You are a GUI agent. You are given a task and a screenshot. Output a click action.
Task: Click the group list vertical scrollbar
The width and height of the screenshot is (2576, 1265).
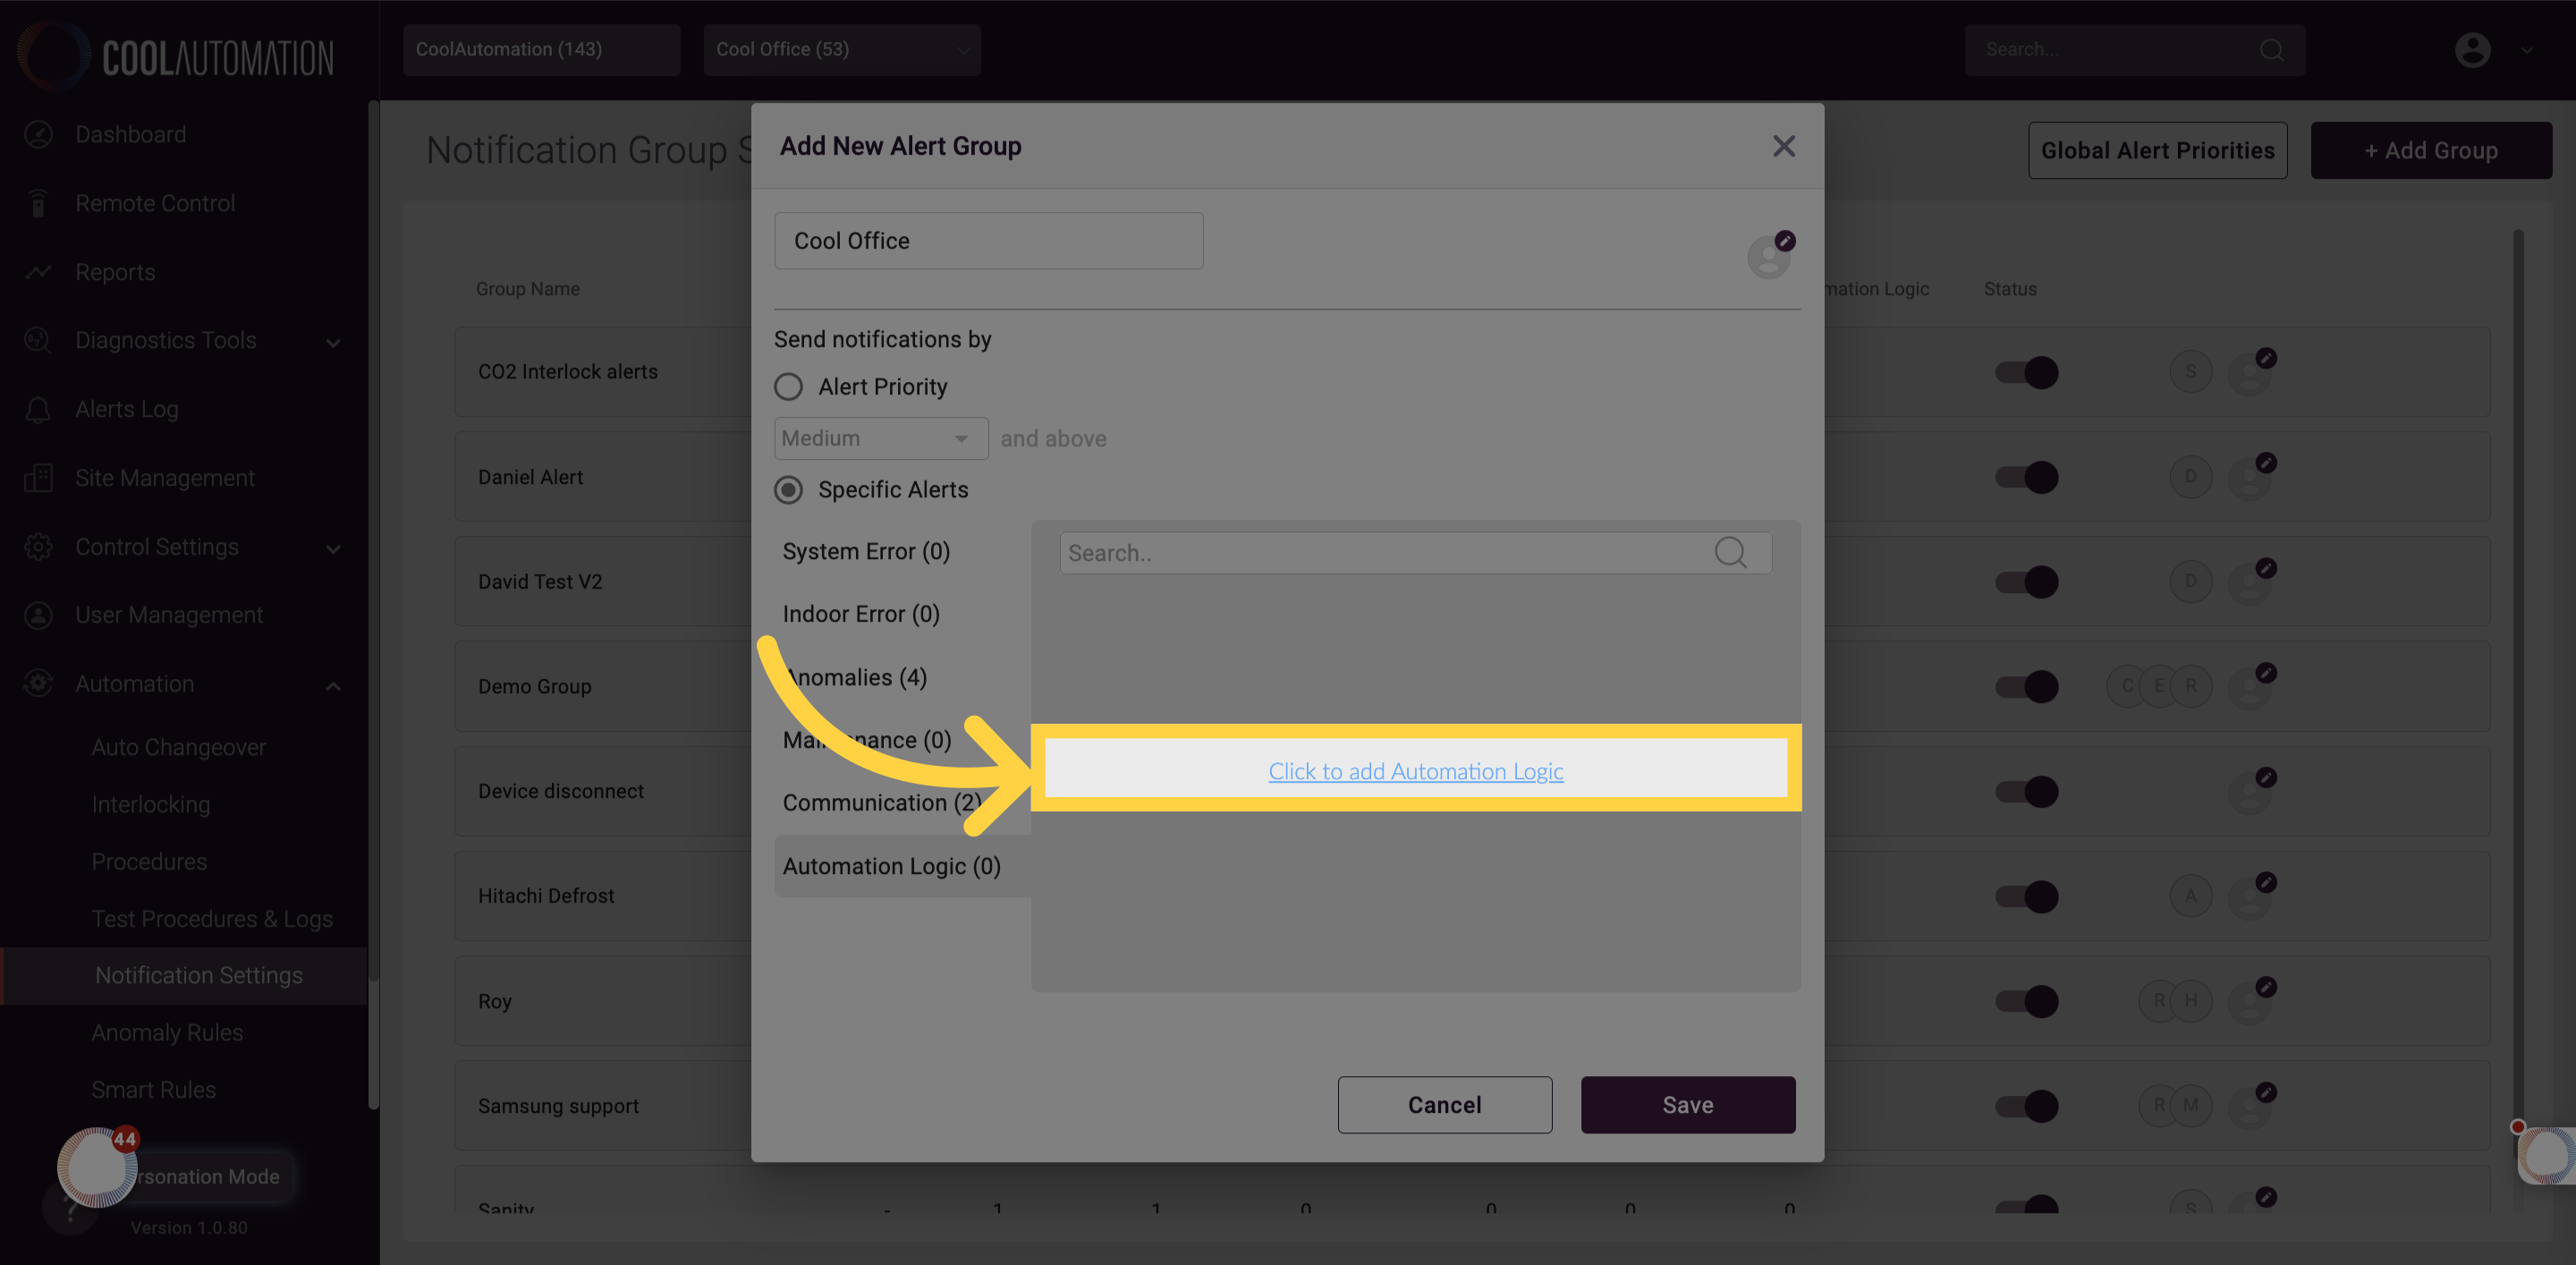tap(2517, 680)
